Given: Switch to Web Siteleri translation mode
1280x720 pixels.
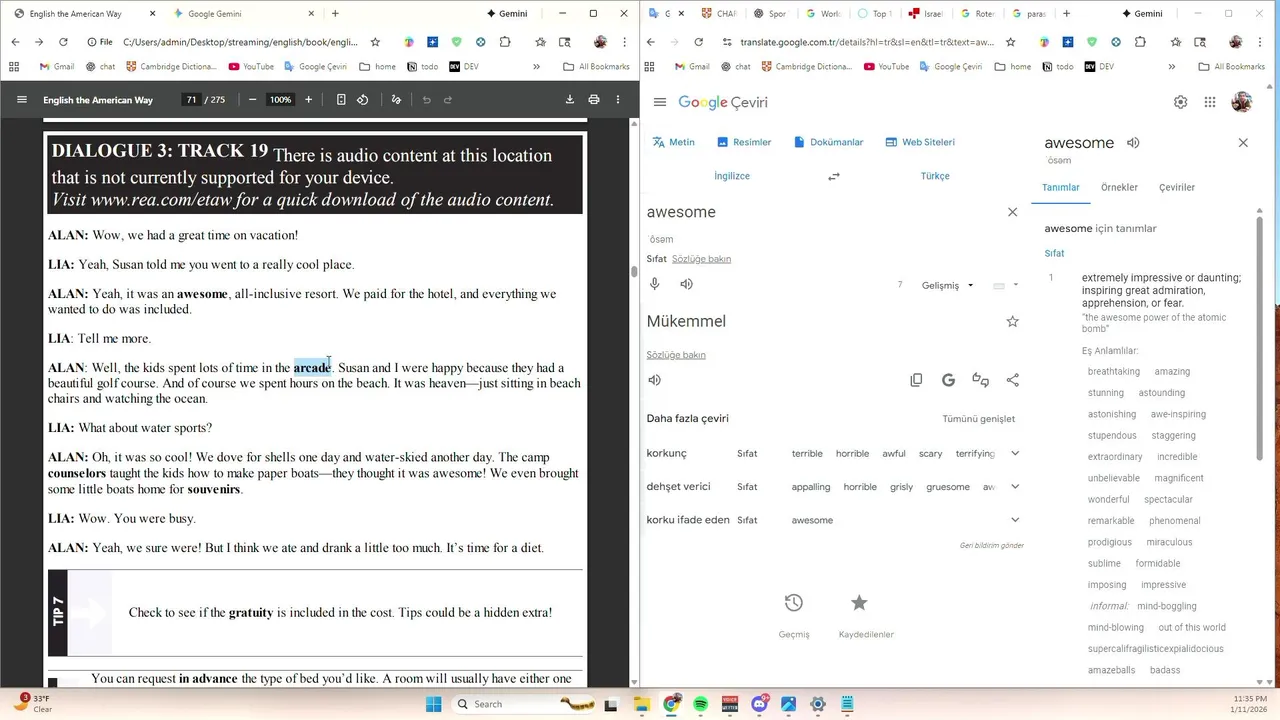Looking at the screenshot, I should click(x=920, y=142).
